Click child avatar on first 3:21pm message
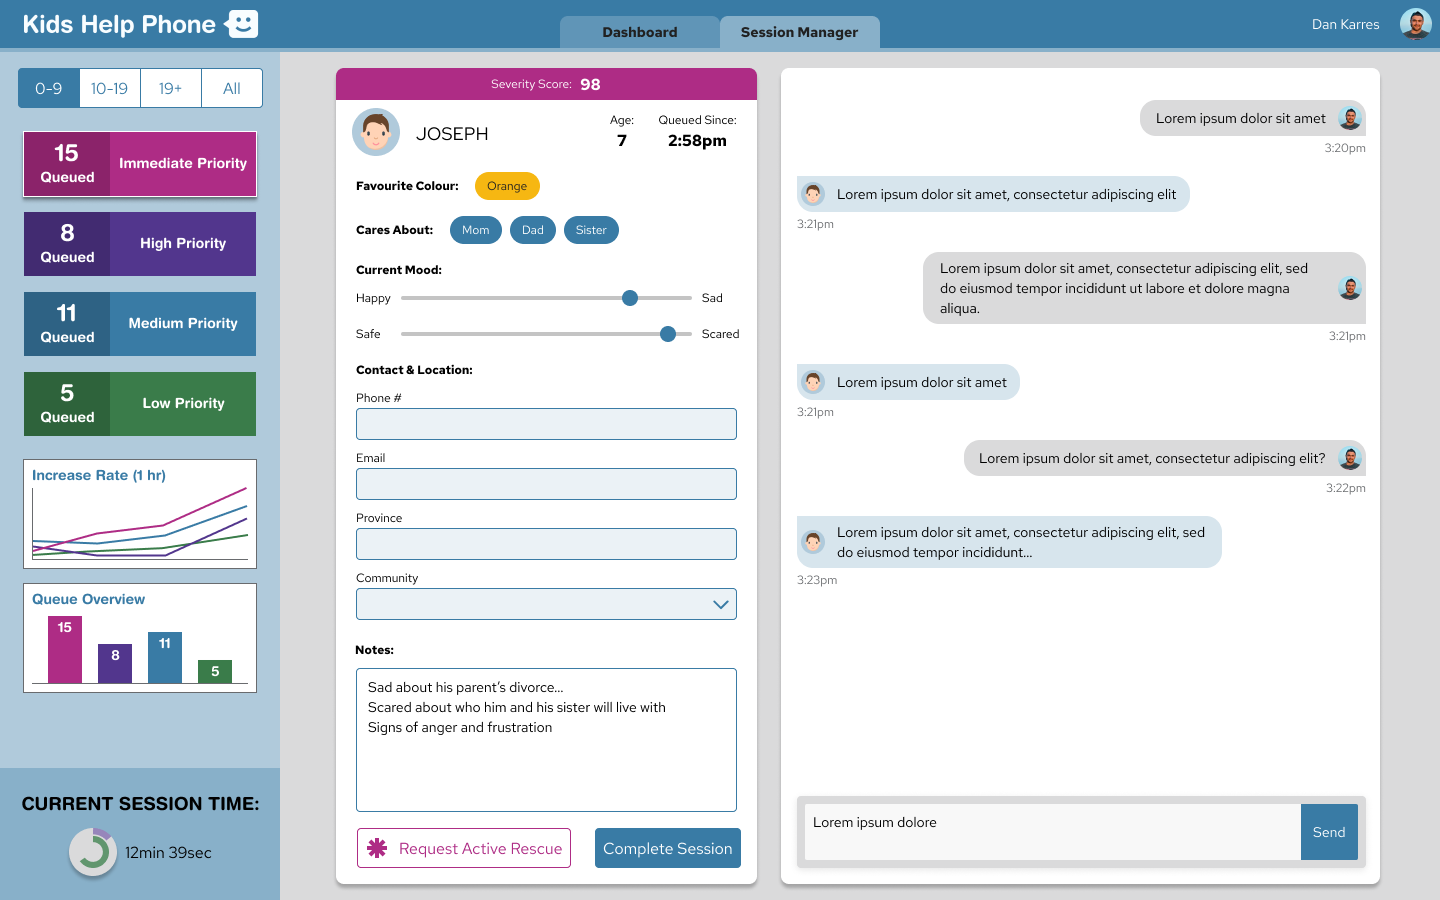Viewport: 1440px width, 900px height. point(813,194)
